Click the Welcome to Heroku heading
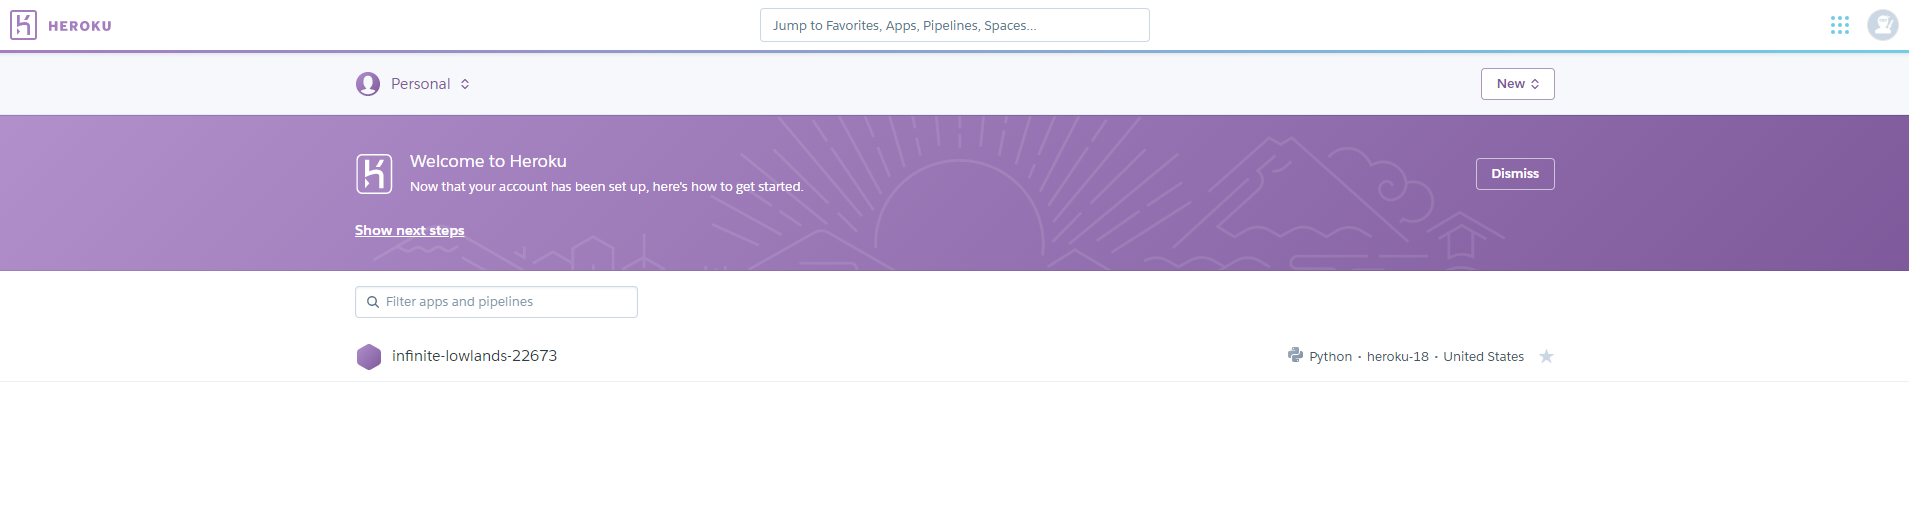 coord(488,161)
